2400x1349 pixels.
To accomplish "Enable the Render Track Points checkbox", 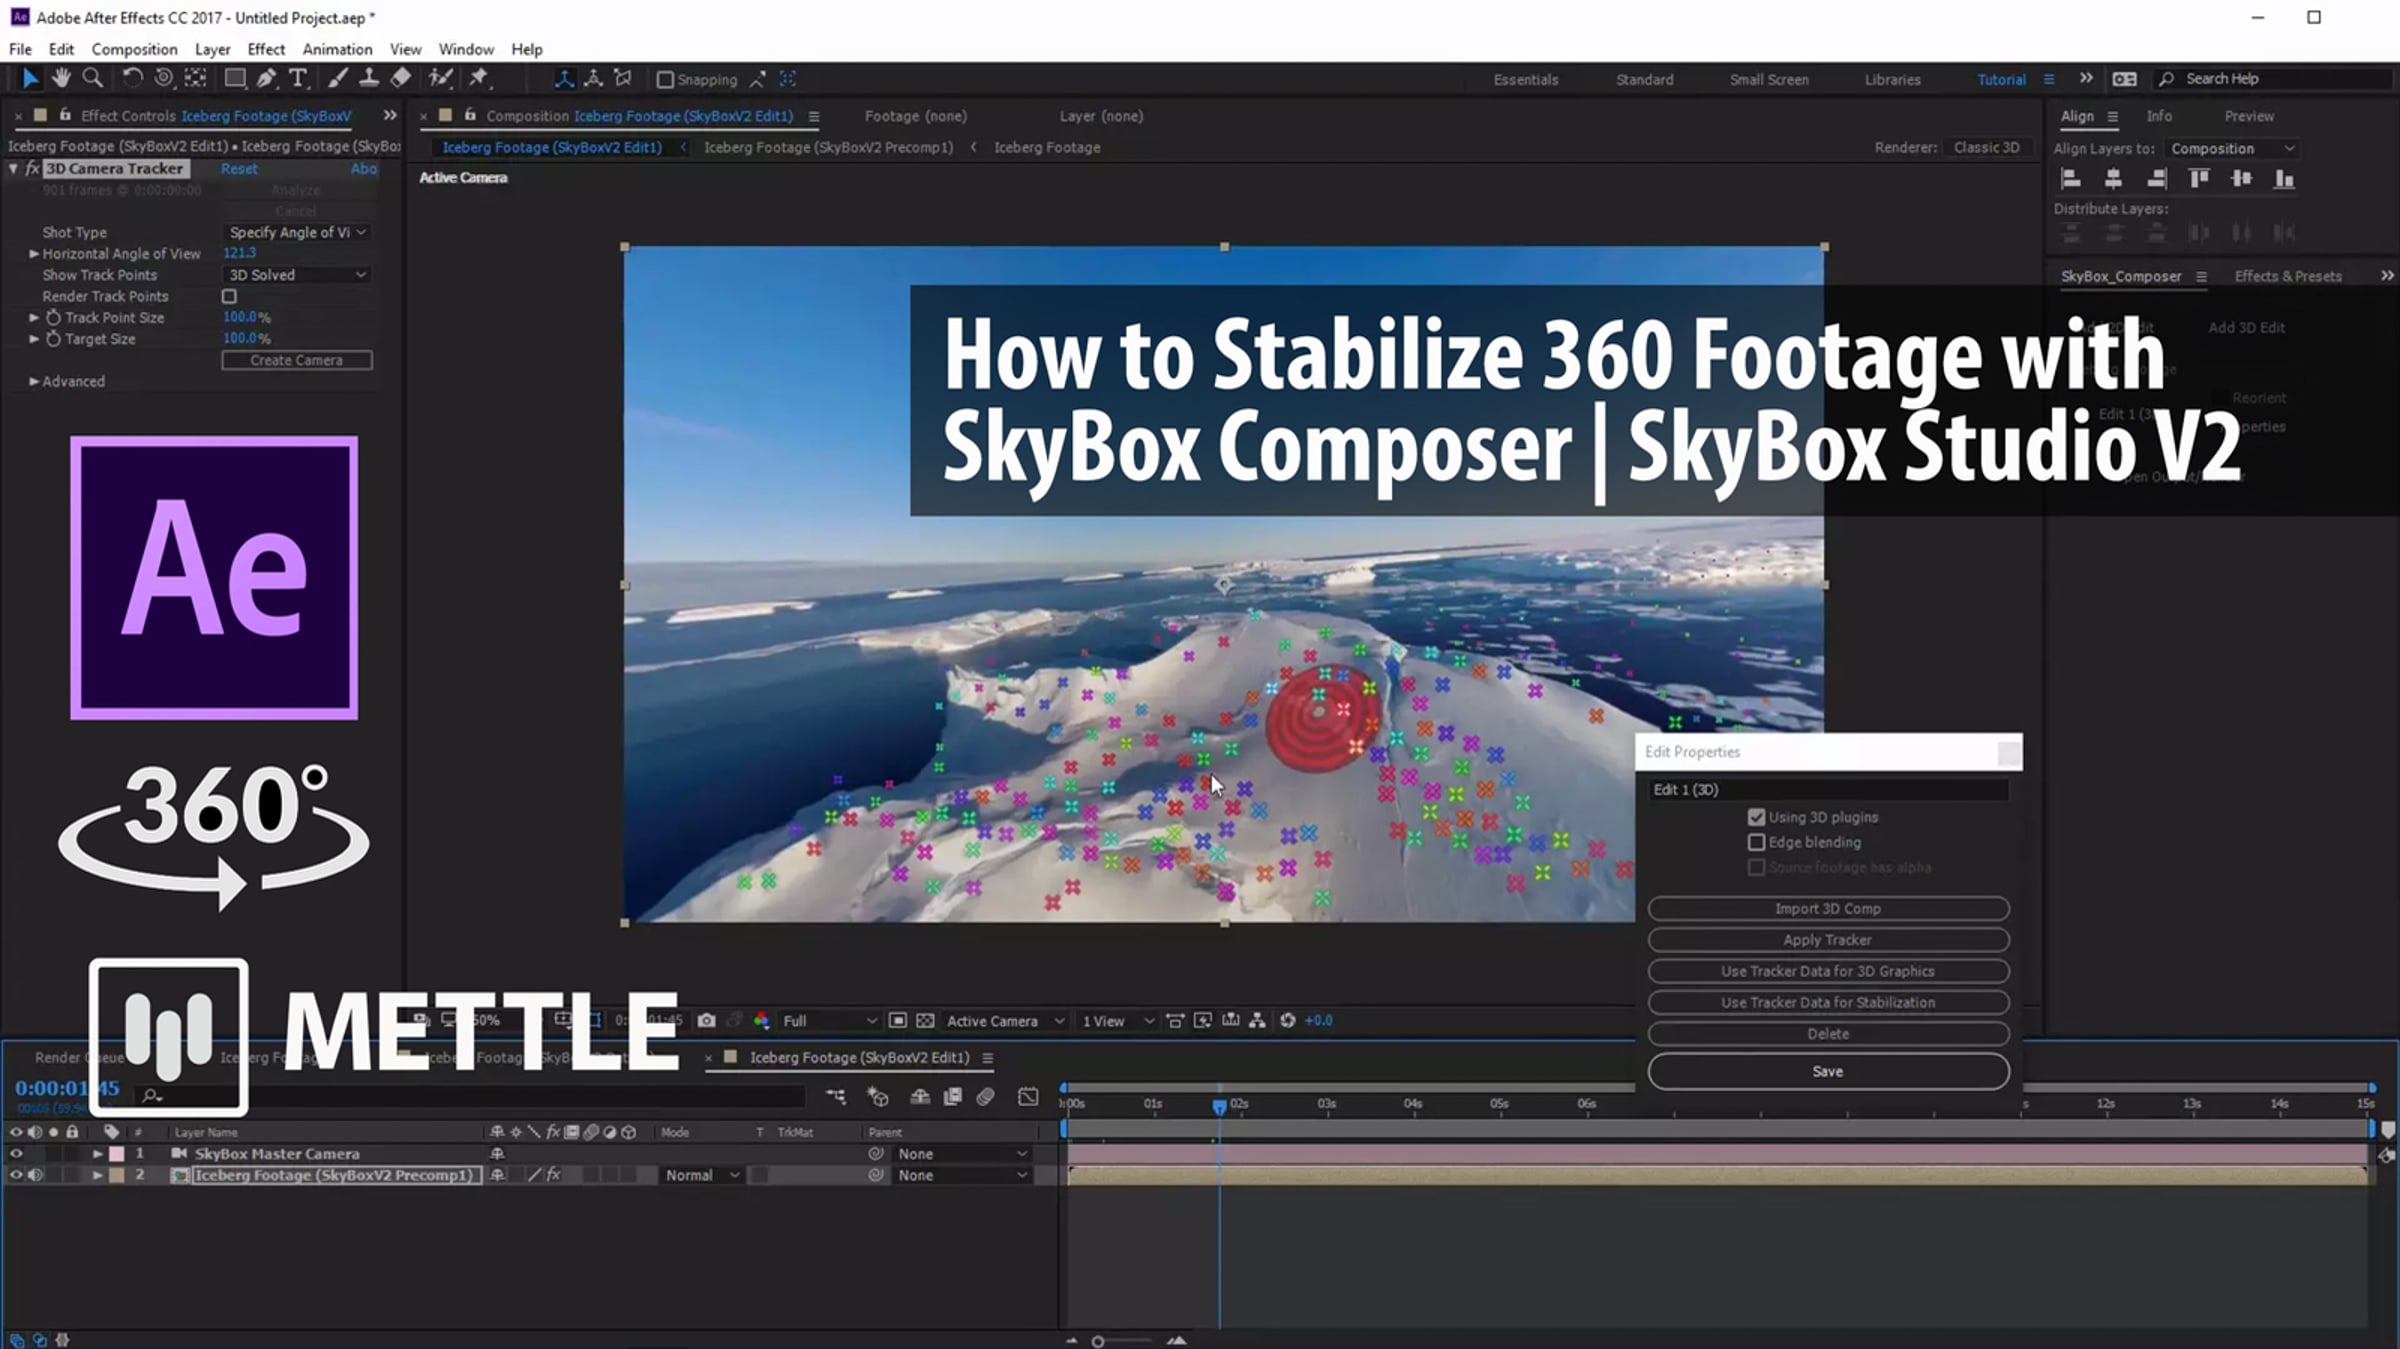I will 229,296.
